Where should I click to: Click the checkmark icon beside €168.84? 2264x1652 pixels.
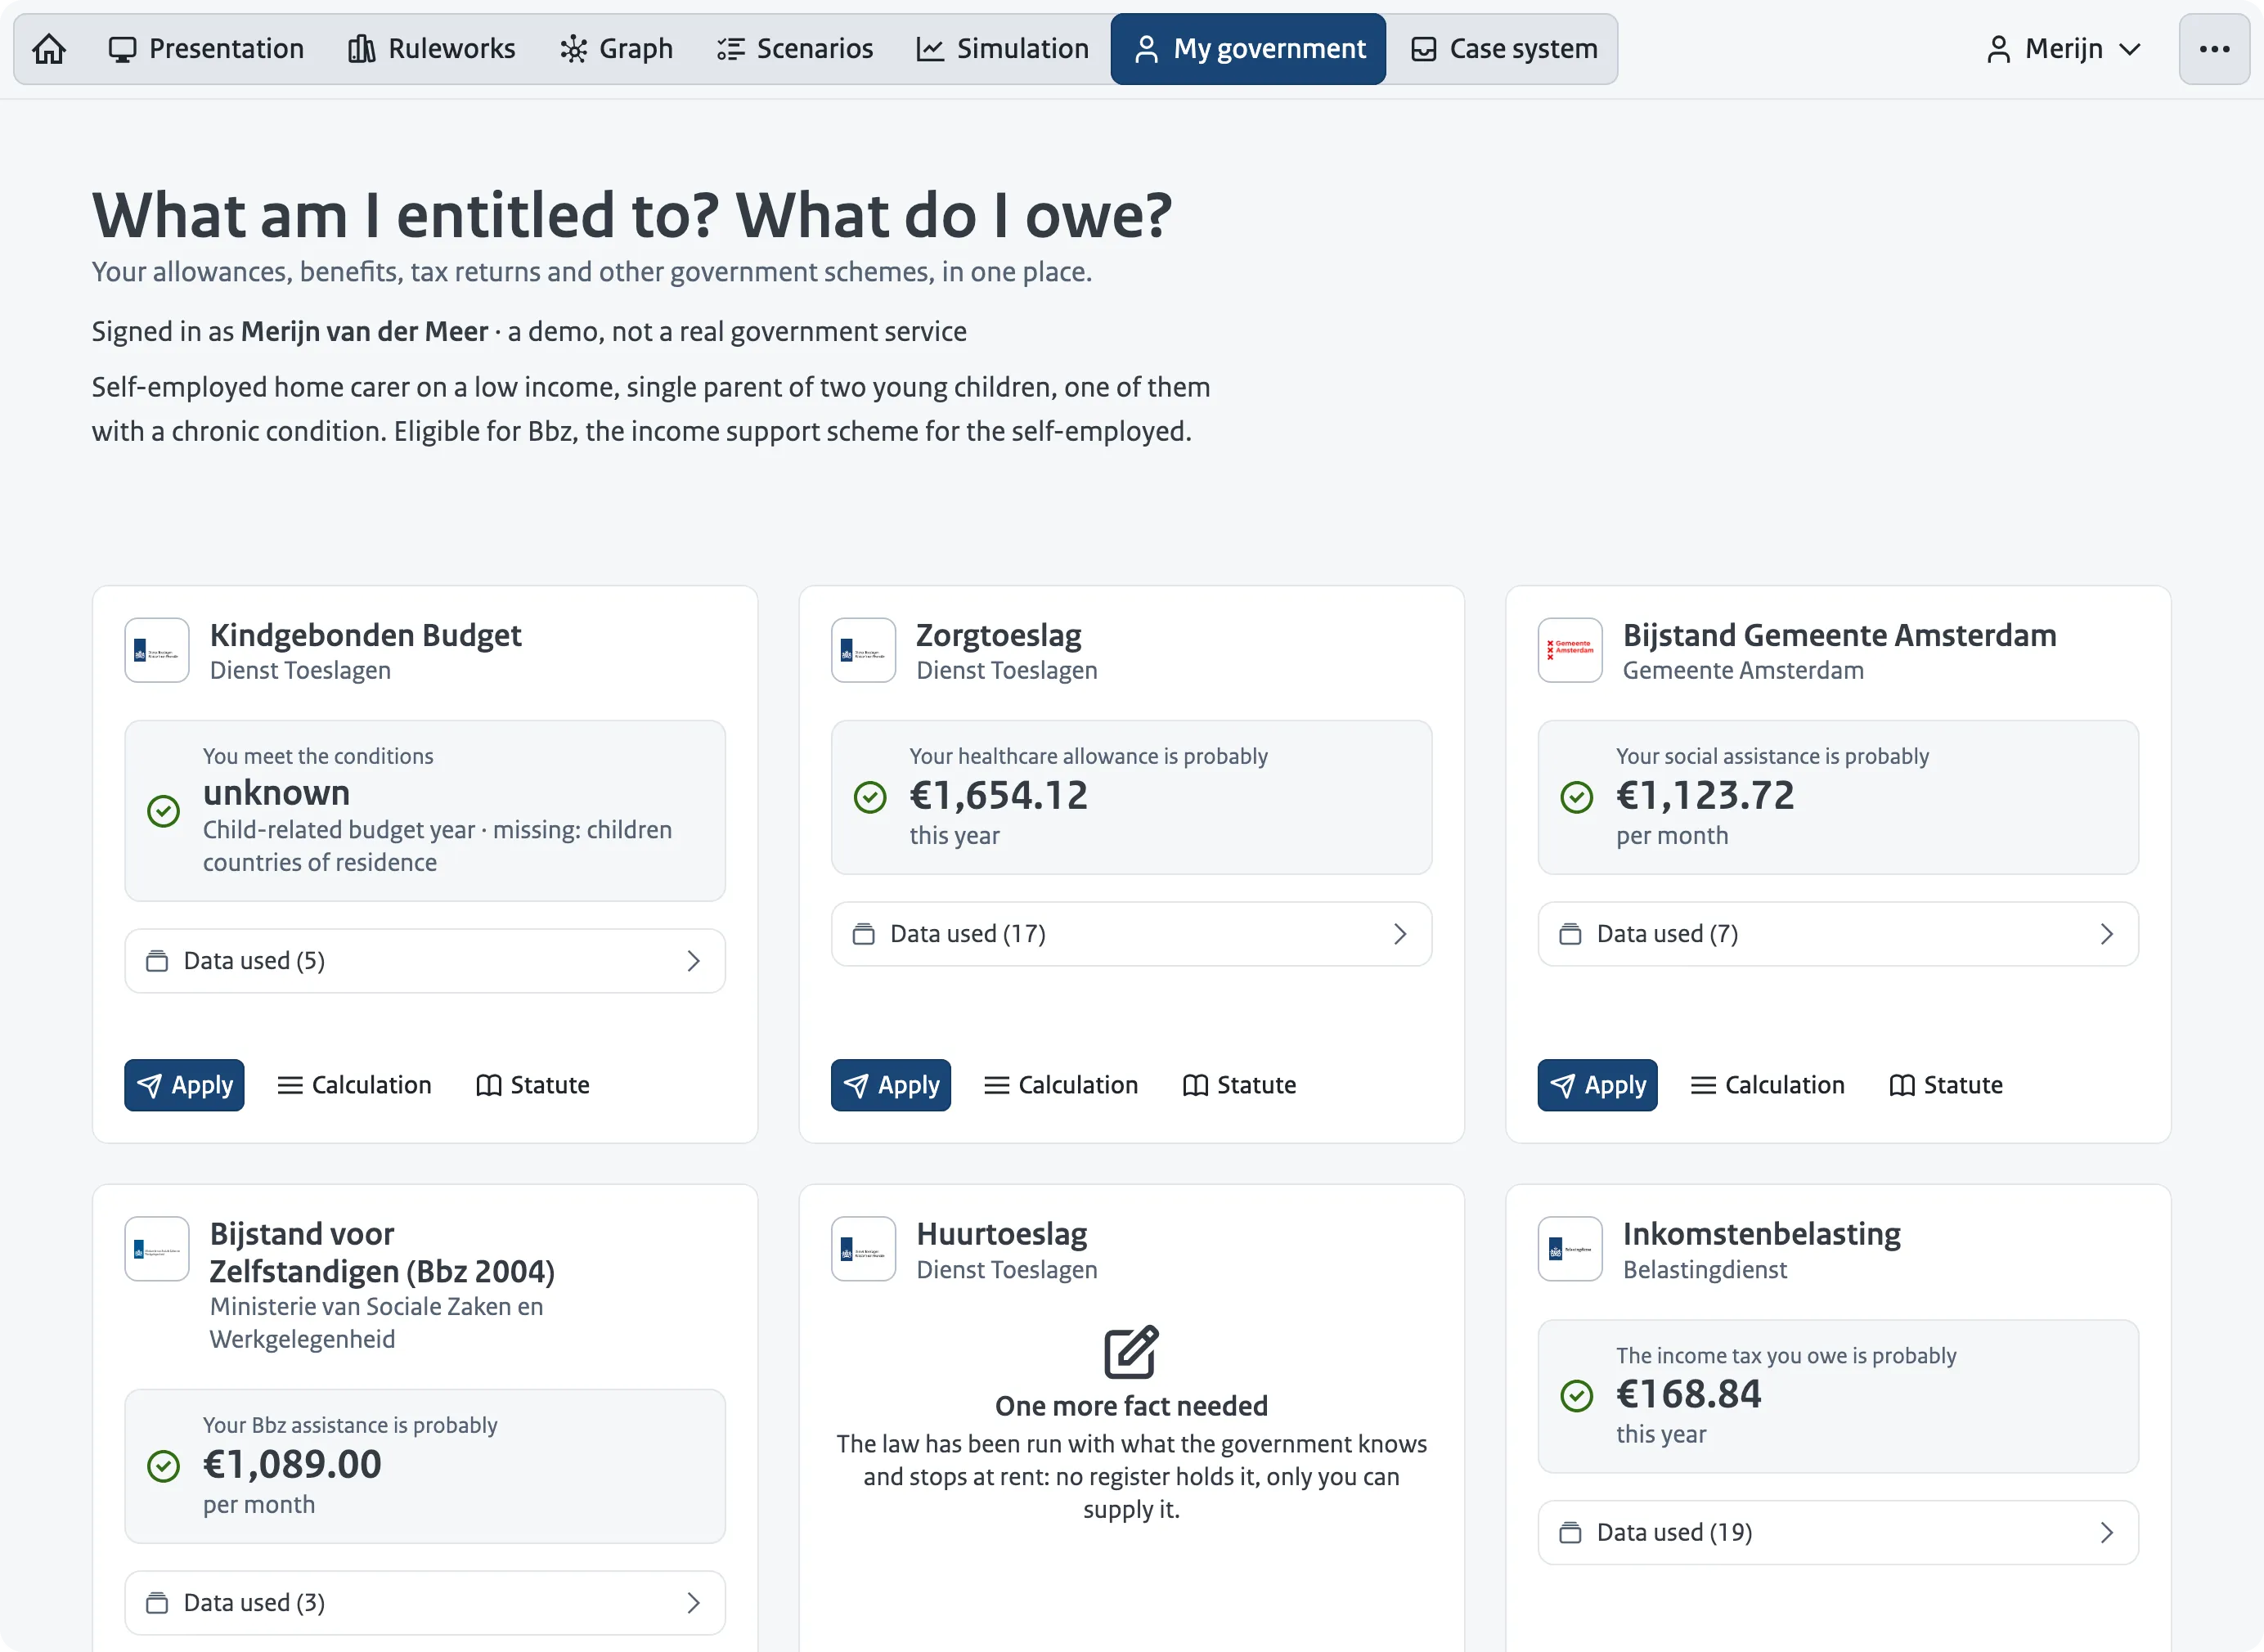pos(1577,1395)
